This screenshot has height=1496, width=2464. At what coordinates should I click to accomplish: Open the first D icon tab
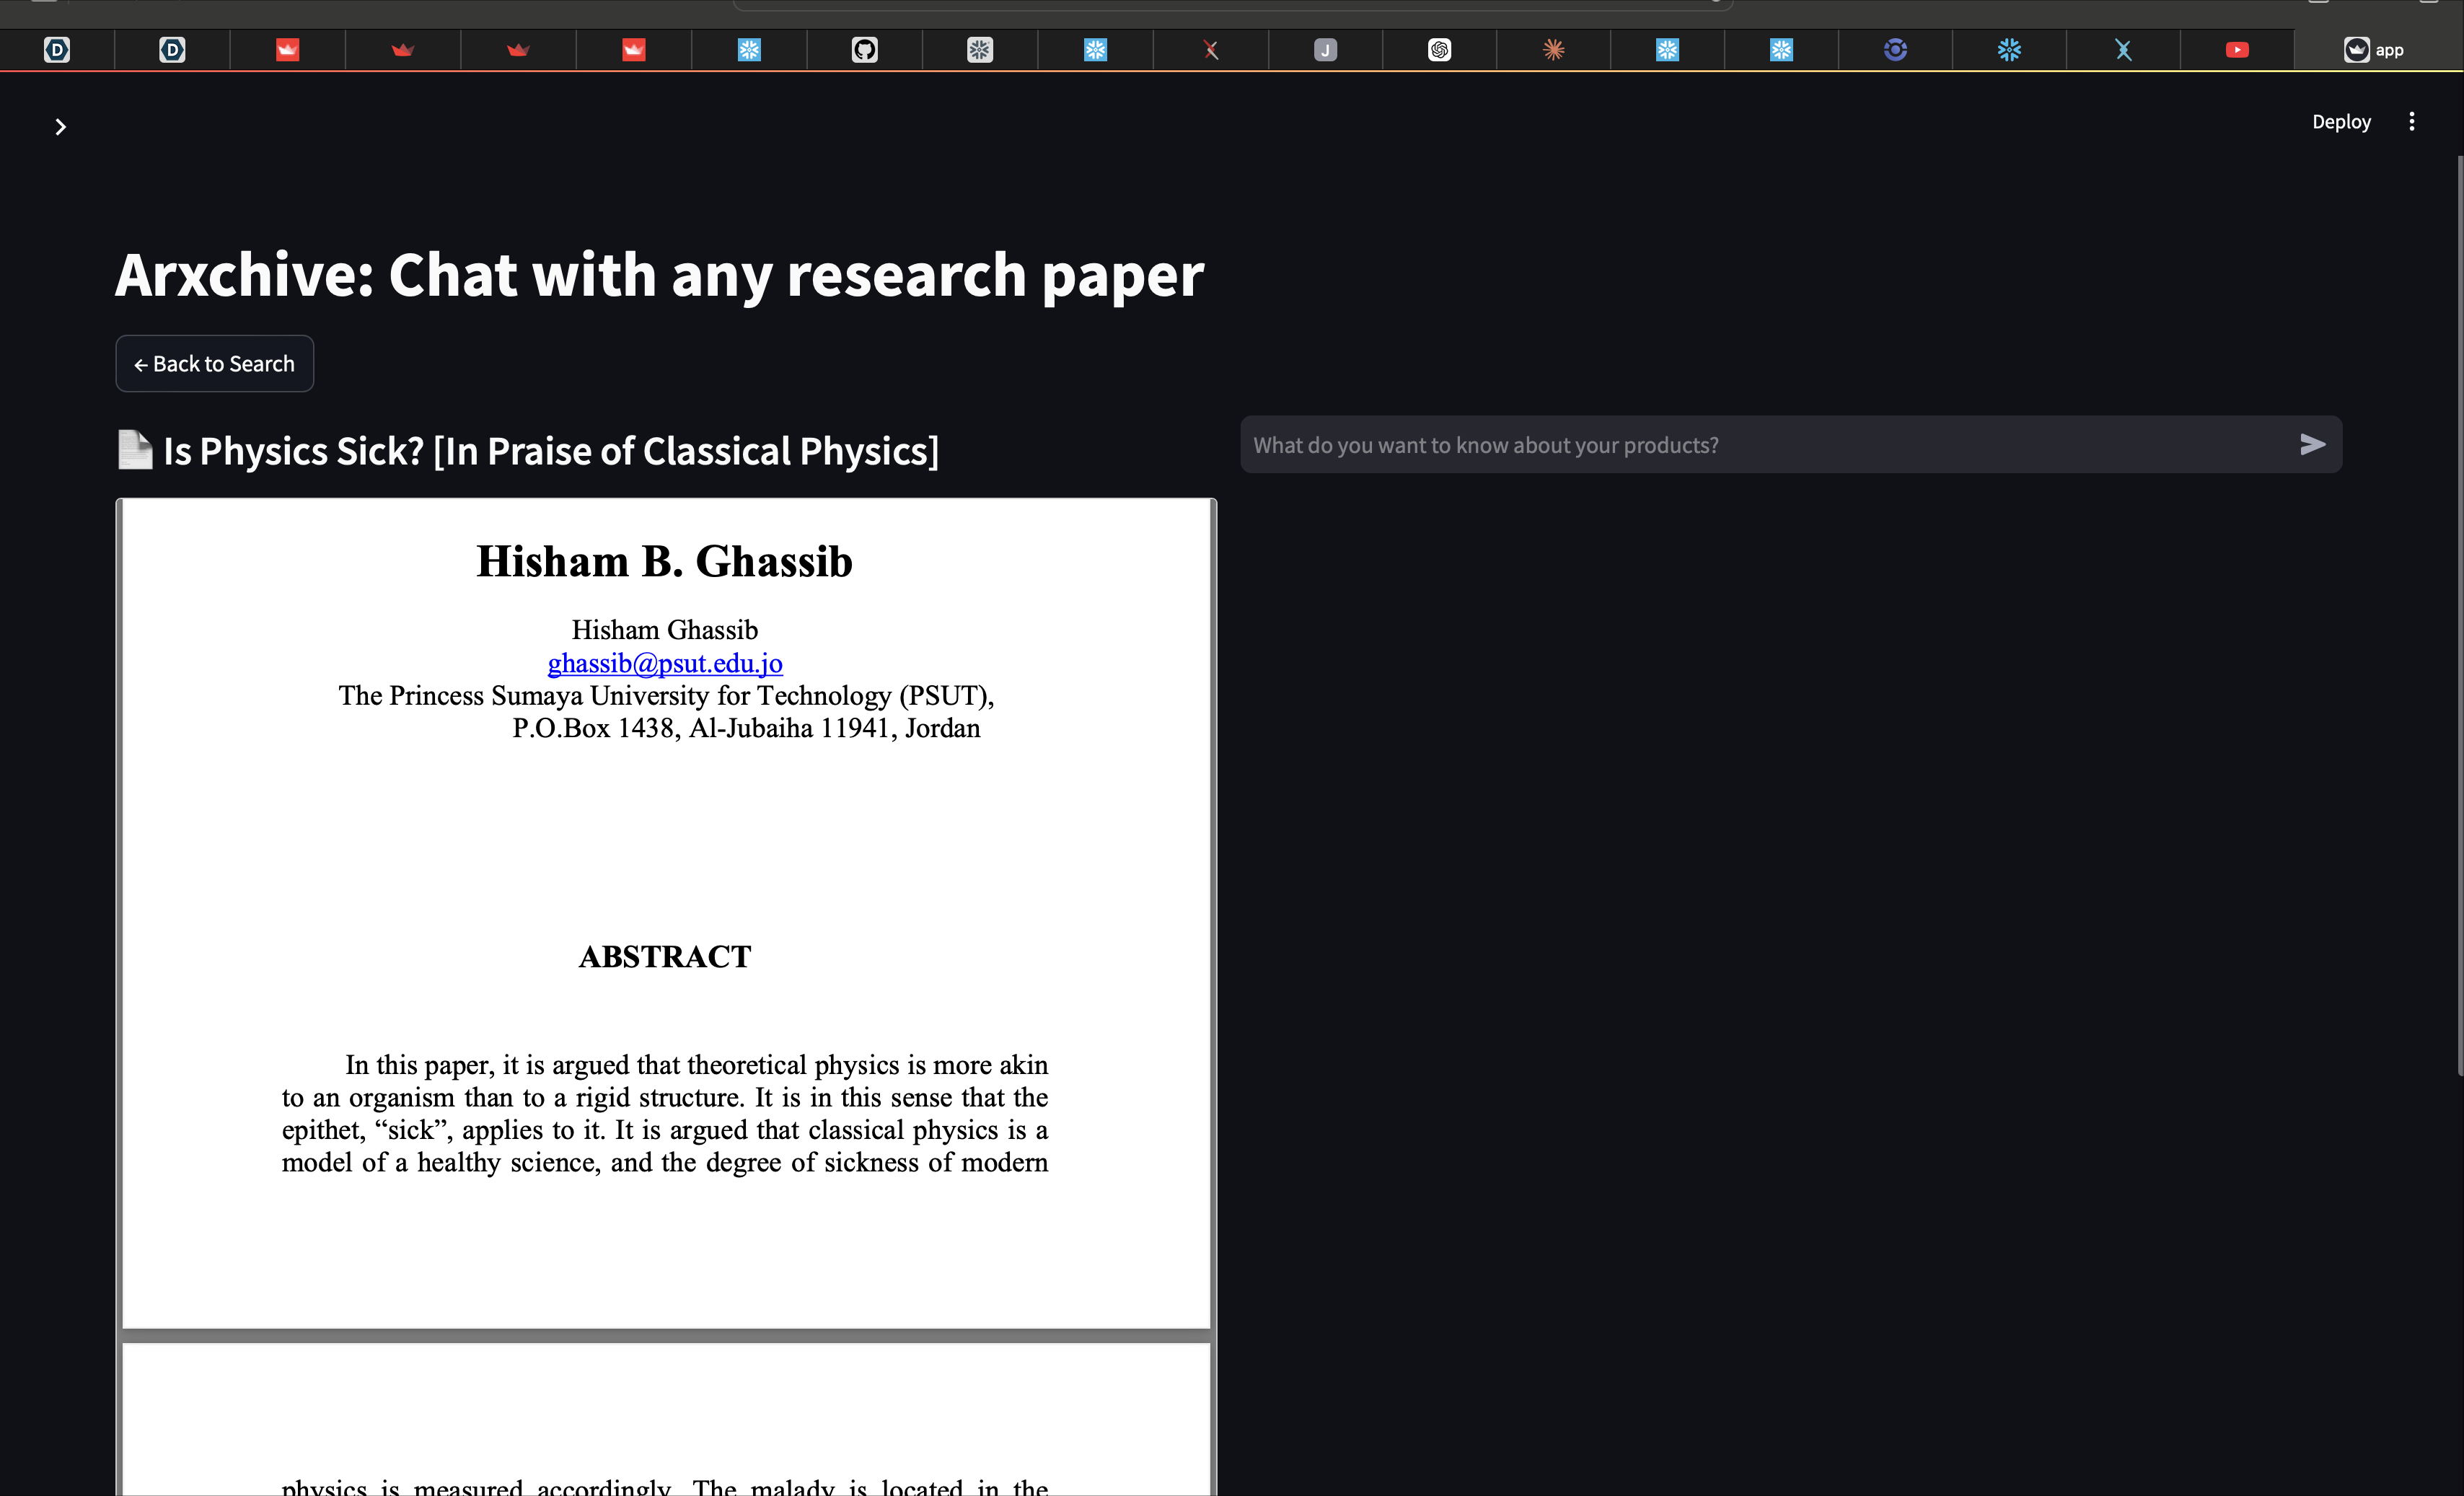point(57,50)
